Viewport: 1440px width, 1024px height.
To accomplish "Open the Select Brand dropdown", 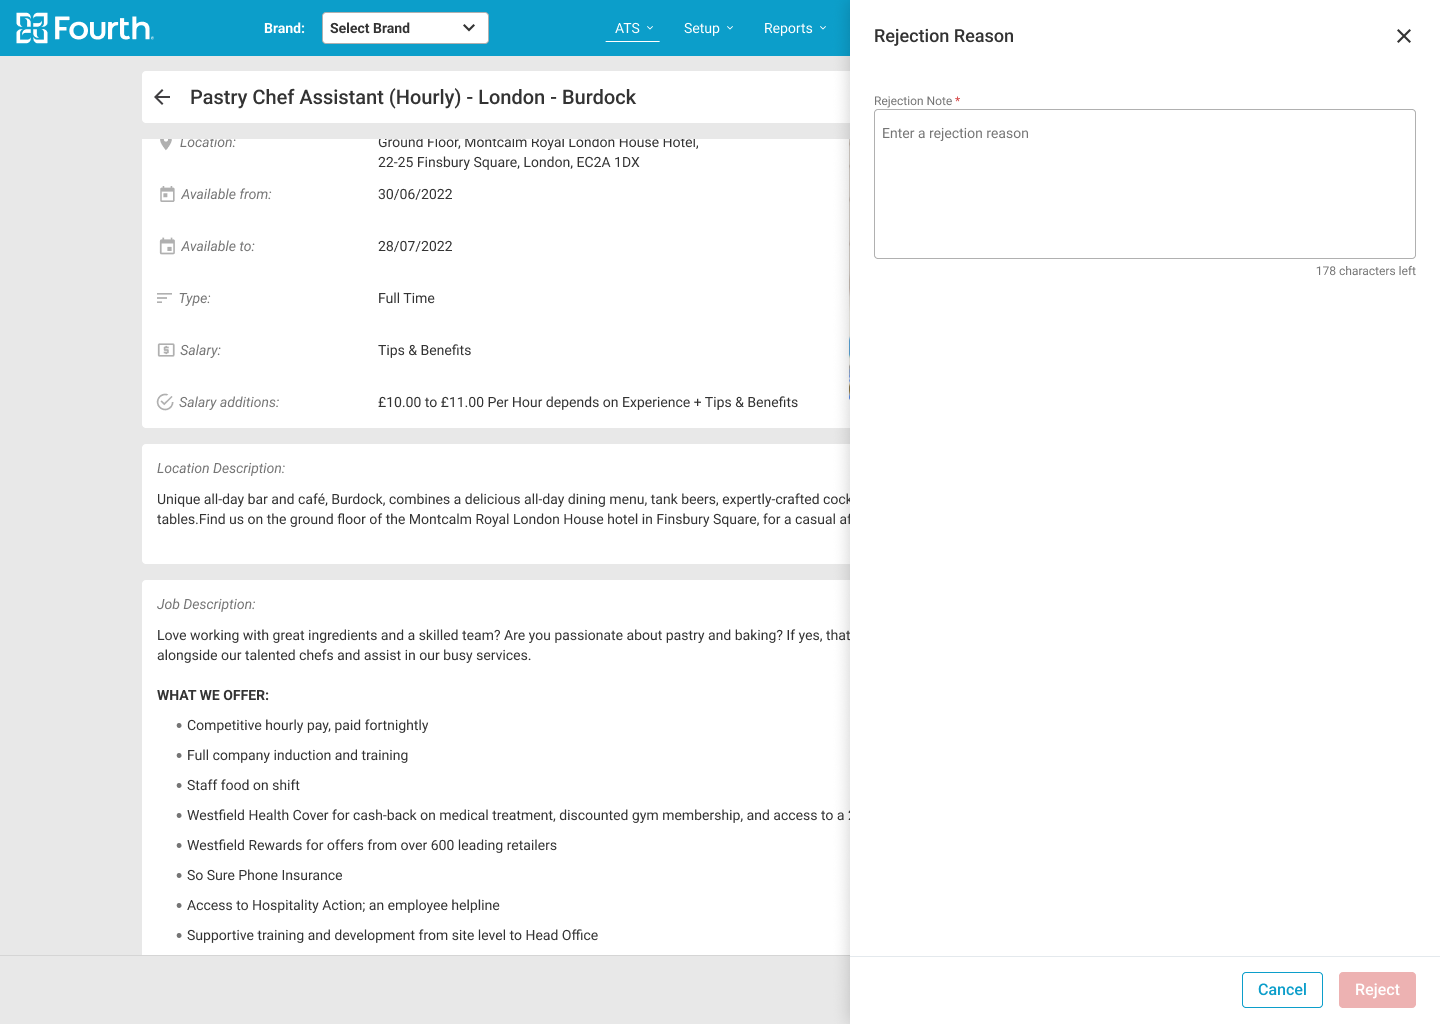I will click(405, 28).
